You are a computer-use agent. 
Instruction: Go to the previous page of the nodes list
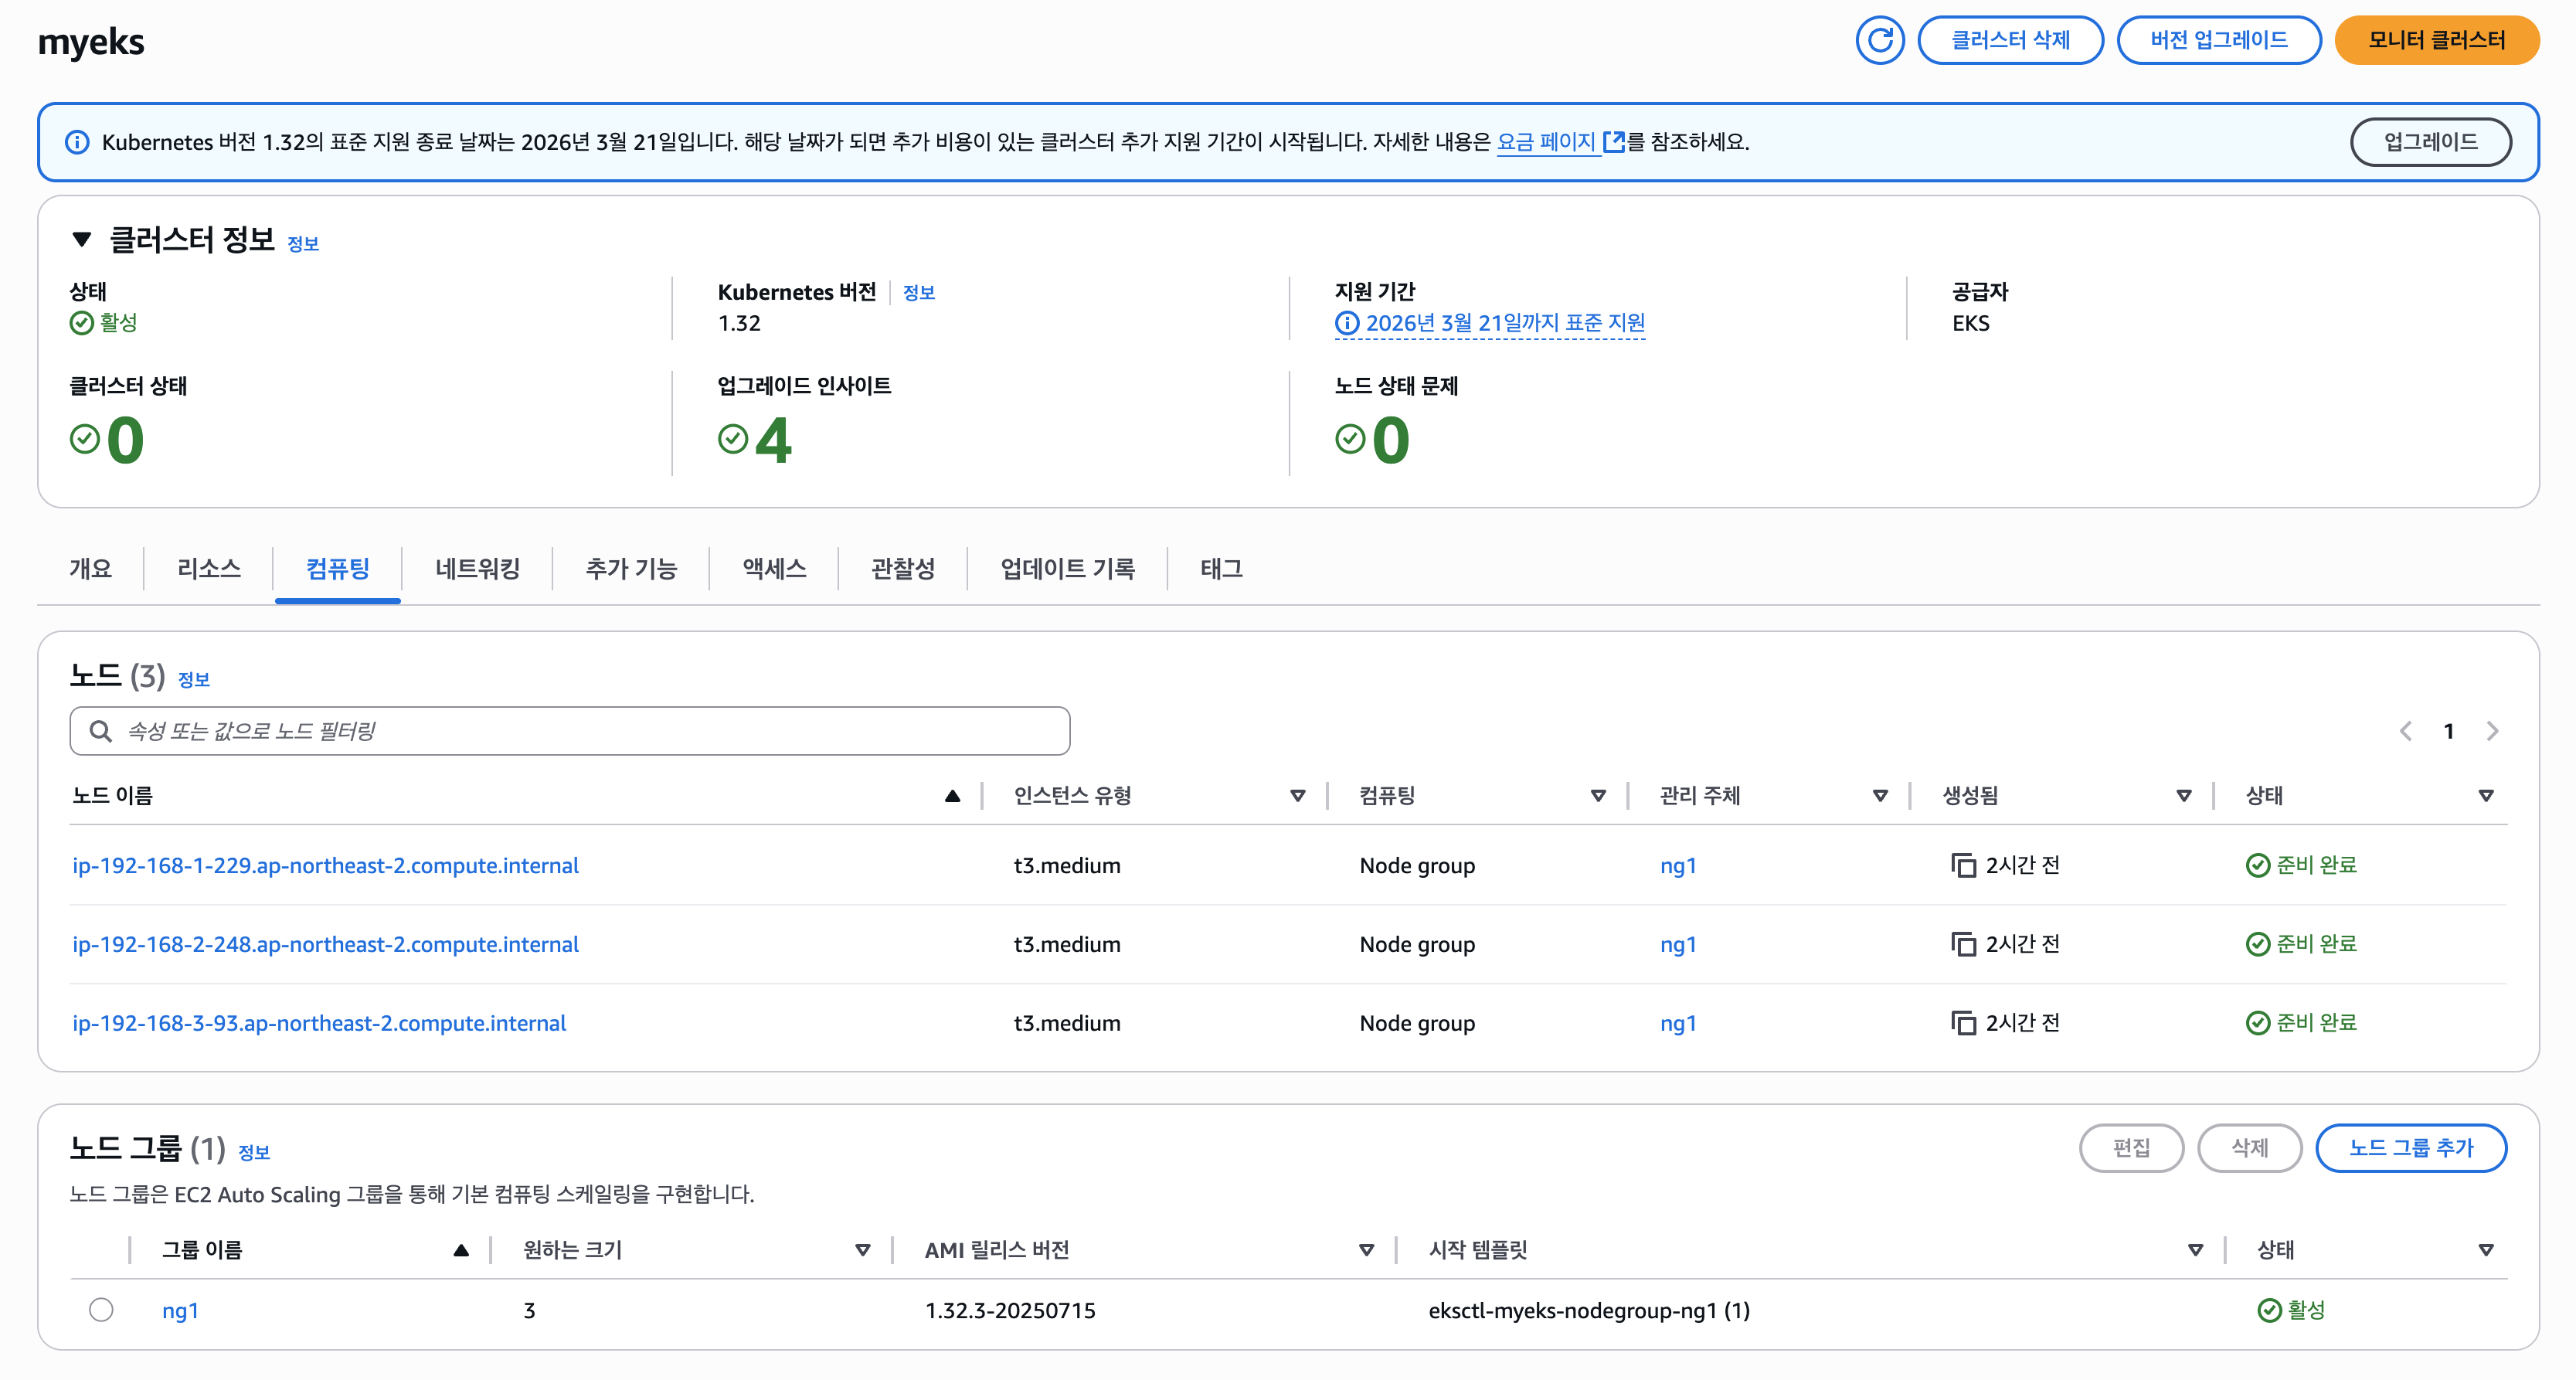pos(2405,731)
